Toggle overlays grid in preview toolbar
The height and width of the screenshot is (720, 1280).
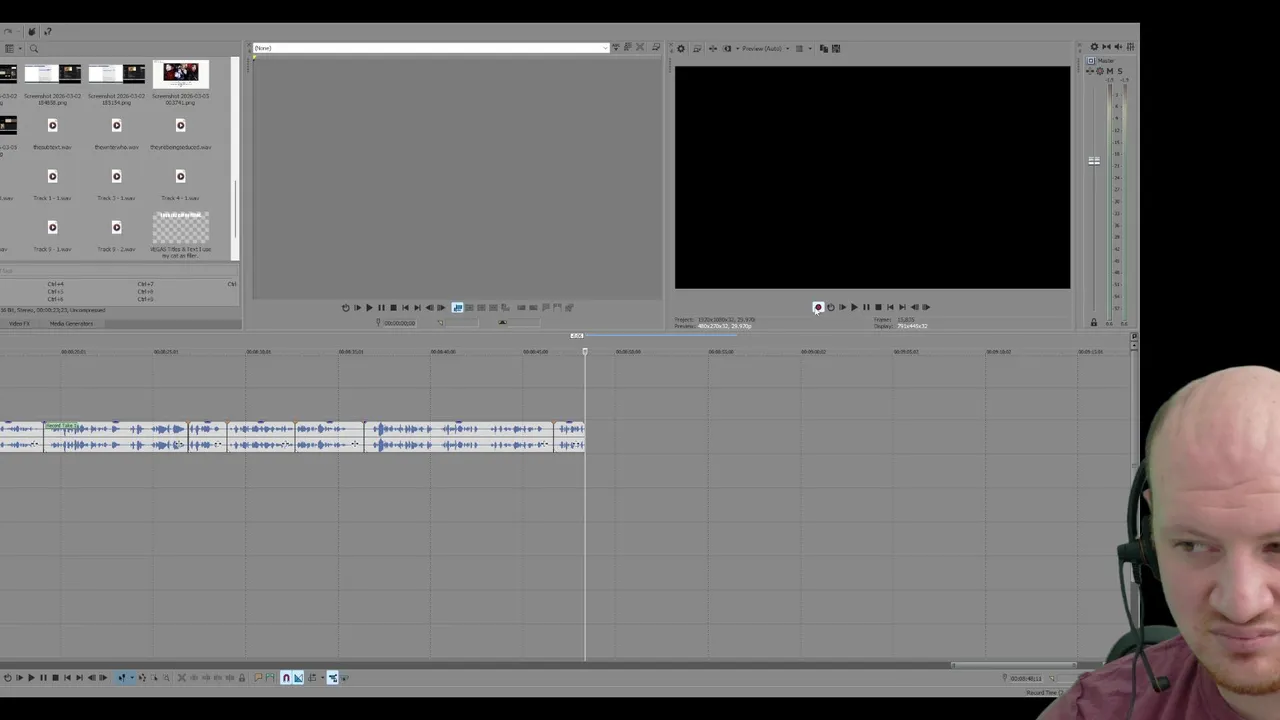799,48
